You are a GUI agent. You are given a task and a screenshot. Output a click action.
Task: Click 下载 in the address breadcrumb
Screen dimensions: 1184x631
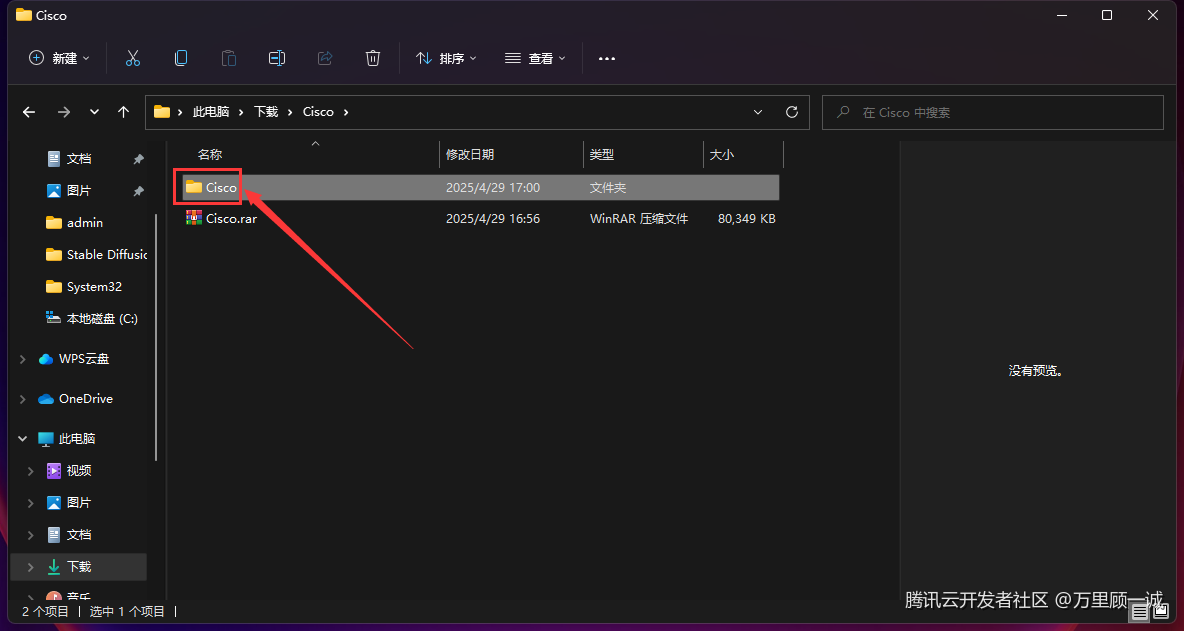[266, 112]
